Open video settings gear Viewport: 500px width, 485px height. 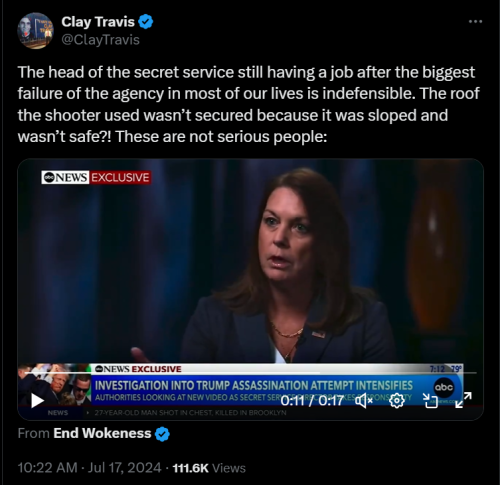pyautogui.click(x=397, y=400)
